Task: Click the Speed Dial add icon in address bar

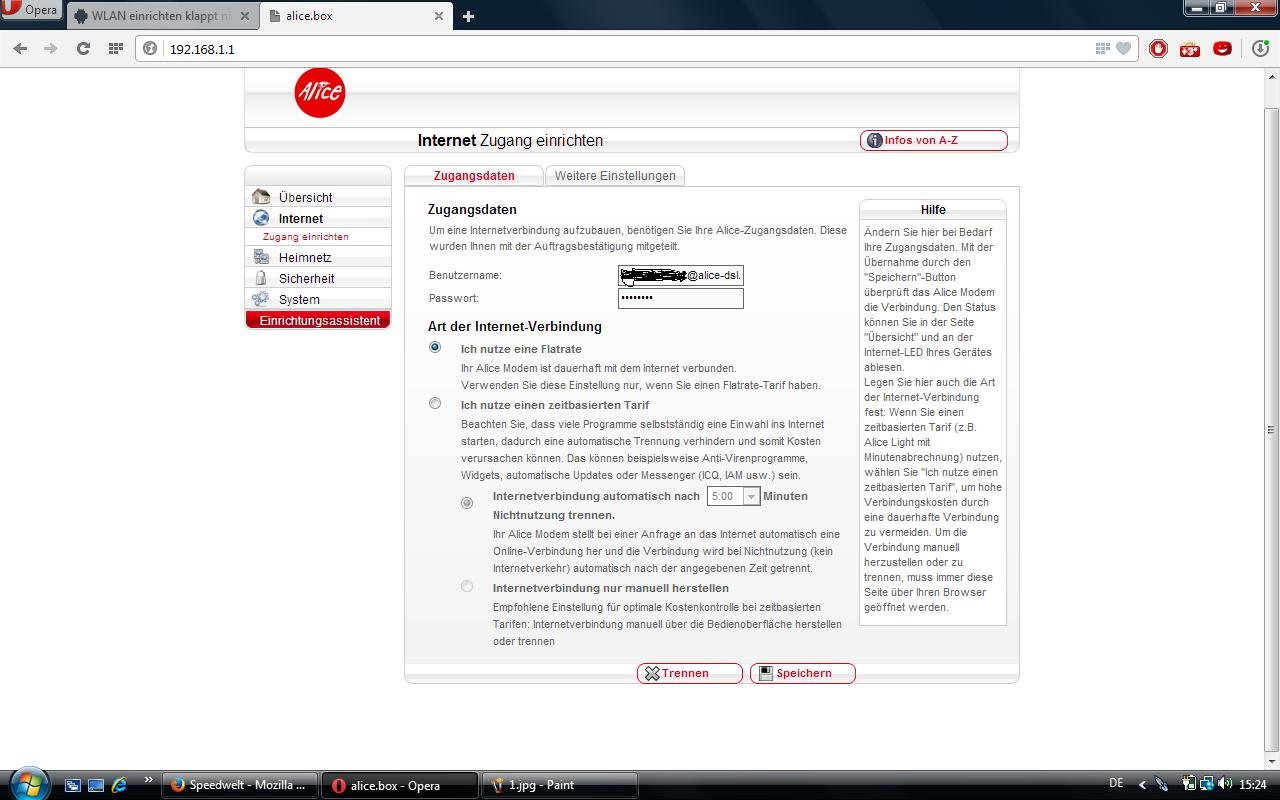Action: pos(1102,48)
